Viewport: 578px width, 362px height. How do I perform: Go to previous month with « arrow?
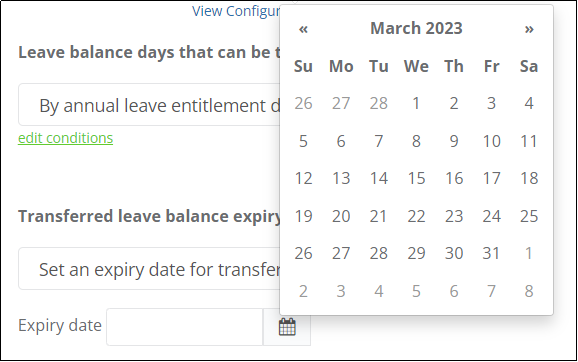(x=303, y=29)
